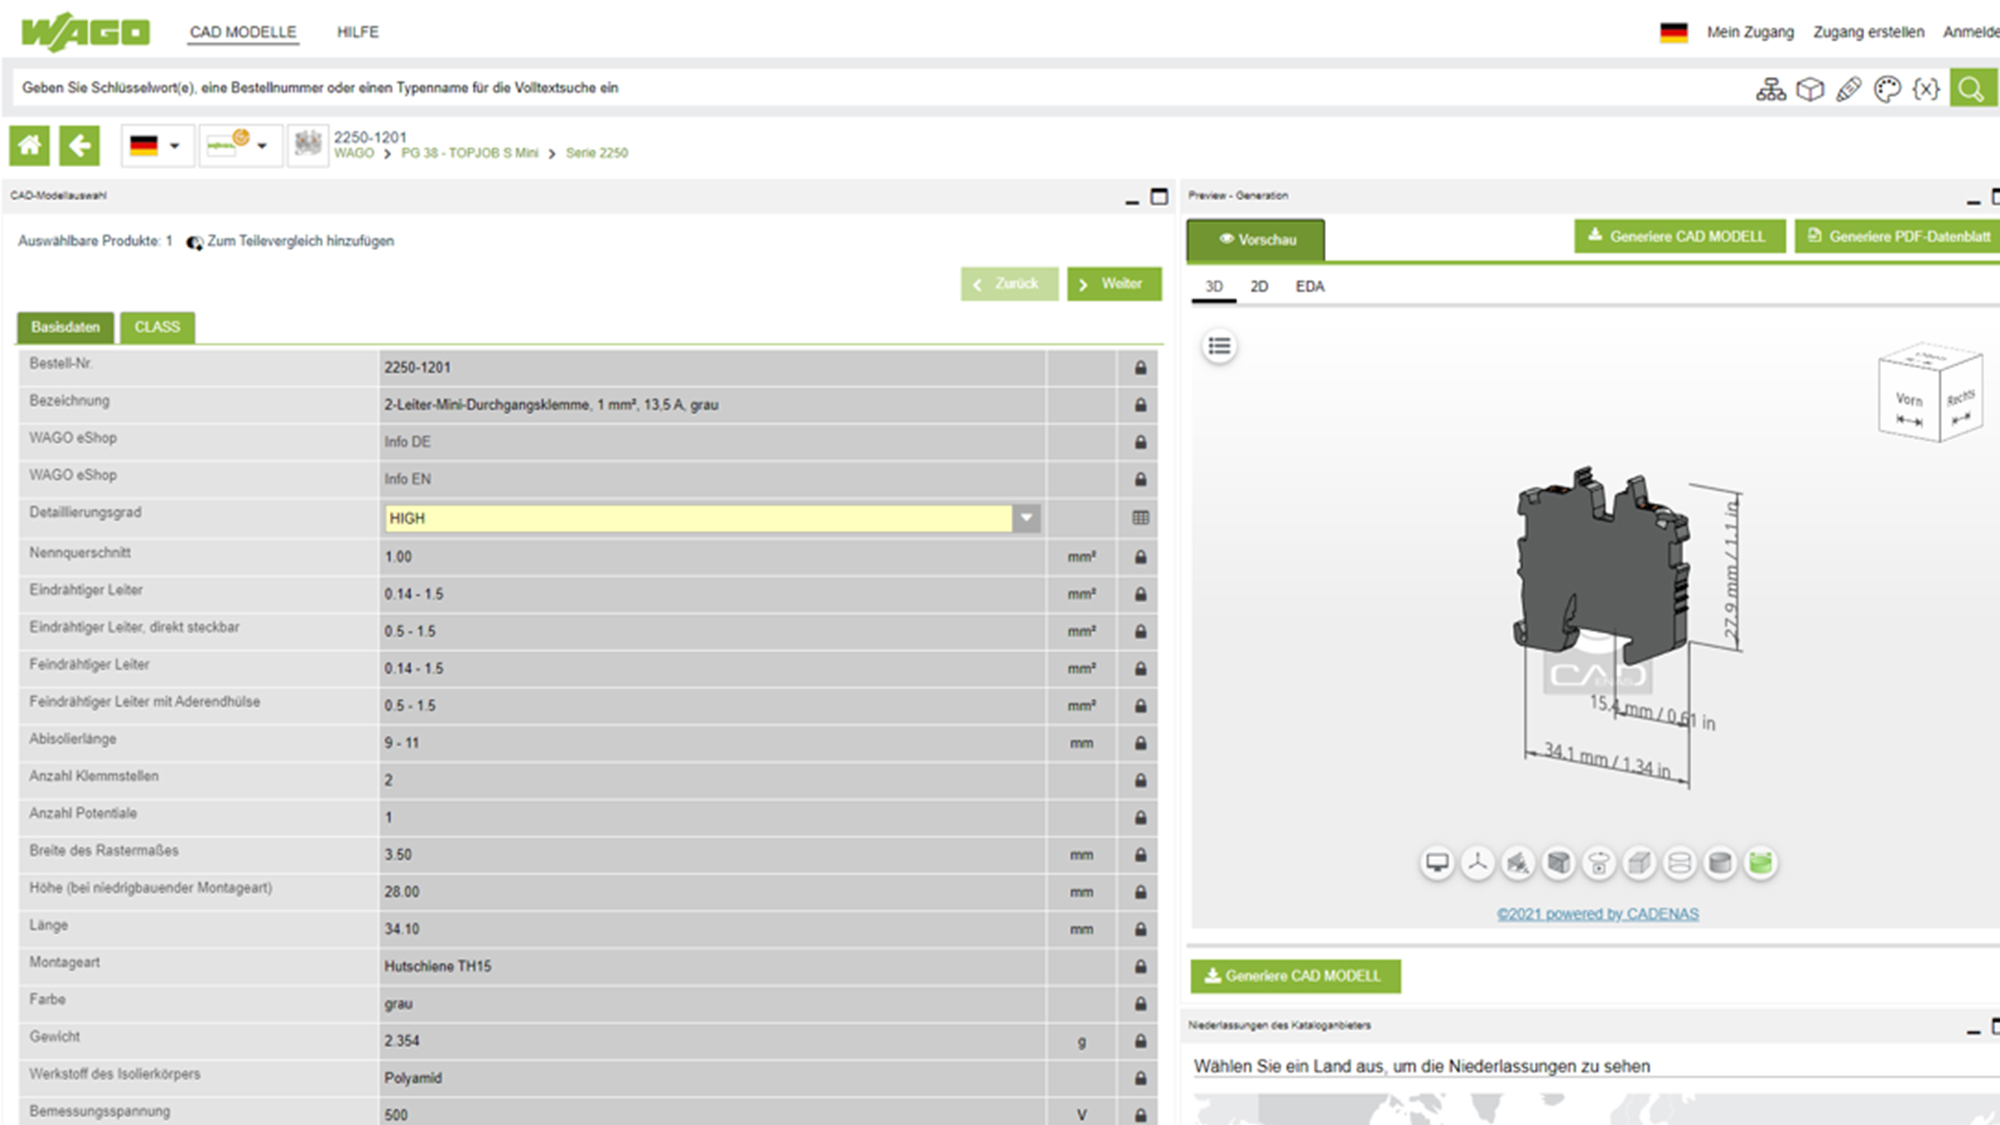Image resolution: width=2000 pixels, height=1125 pixels.
Task: Click the lock icon in Bezeichnung row
Action: [1140, 405]
